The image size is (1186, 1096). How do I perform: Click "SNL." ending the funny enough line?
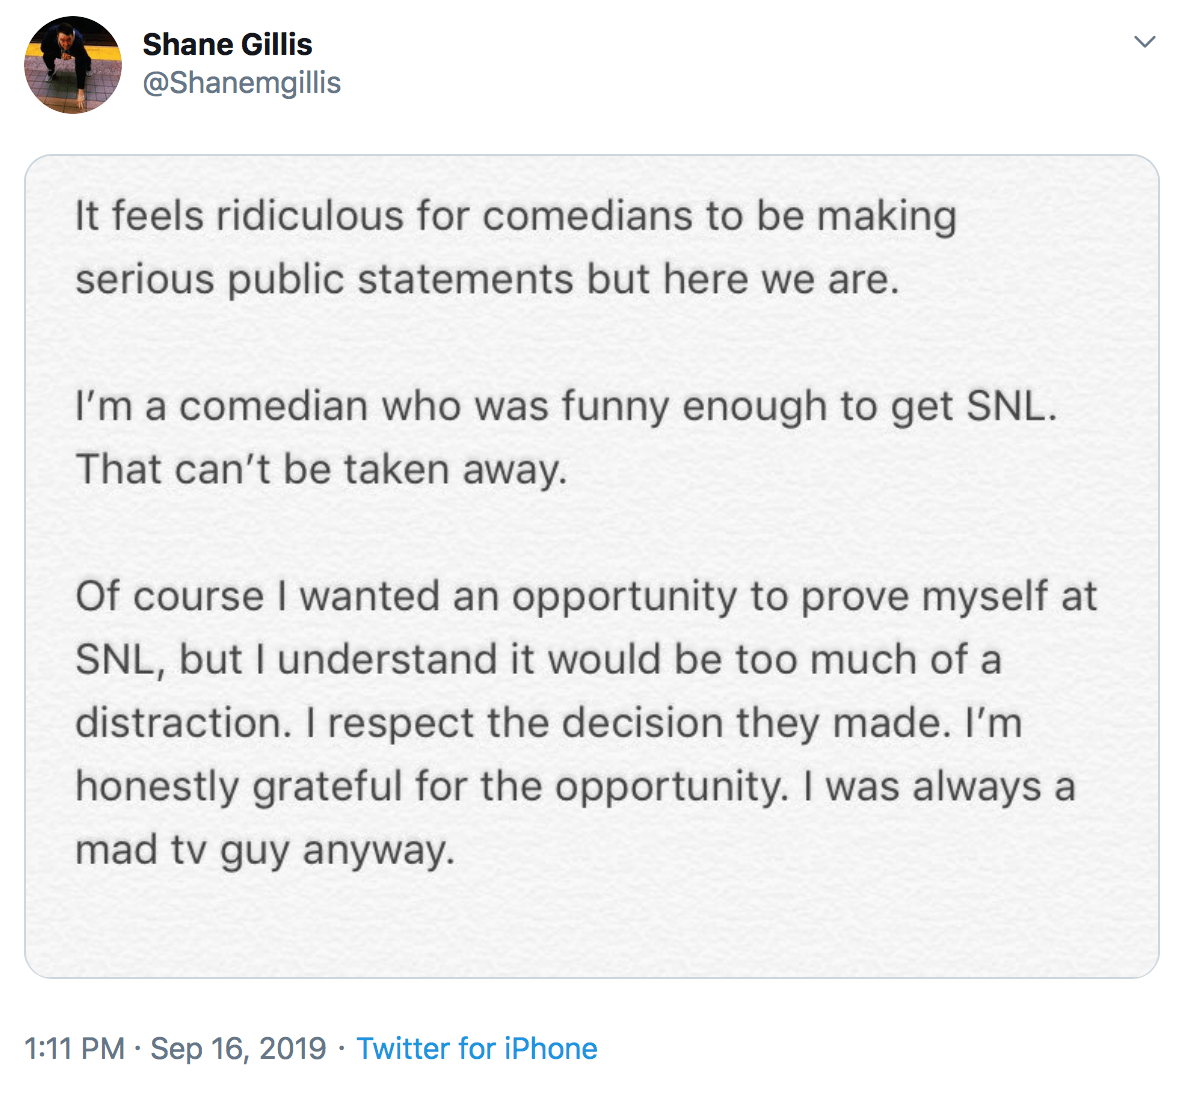[1011, 406]
